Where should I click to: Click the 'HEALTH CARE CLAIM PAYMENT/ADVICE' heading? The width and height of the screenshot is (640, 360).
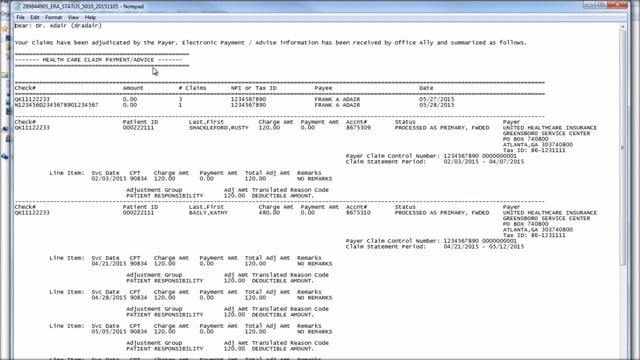point(98,60)
